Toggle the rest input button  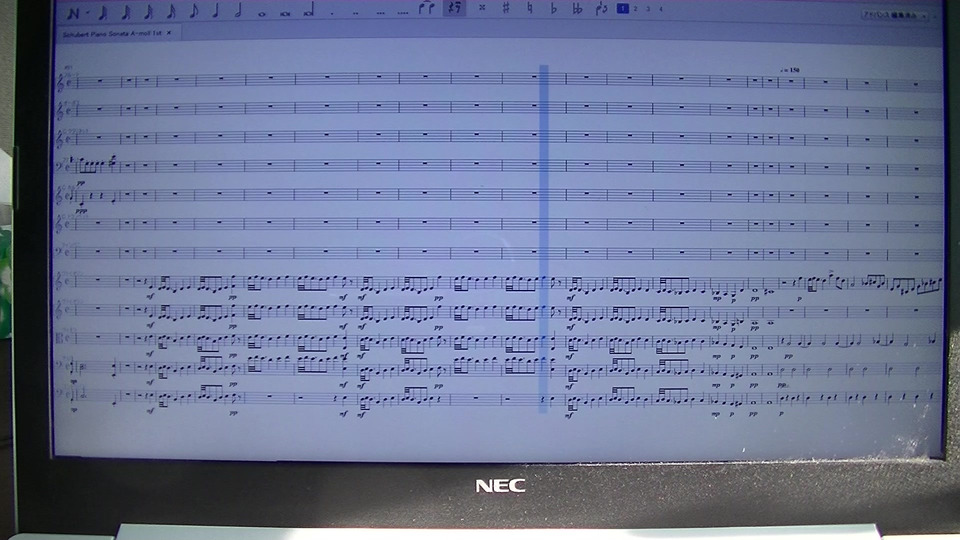[x=454, y=8]
